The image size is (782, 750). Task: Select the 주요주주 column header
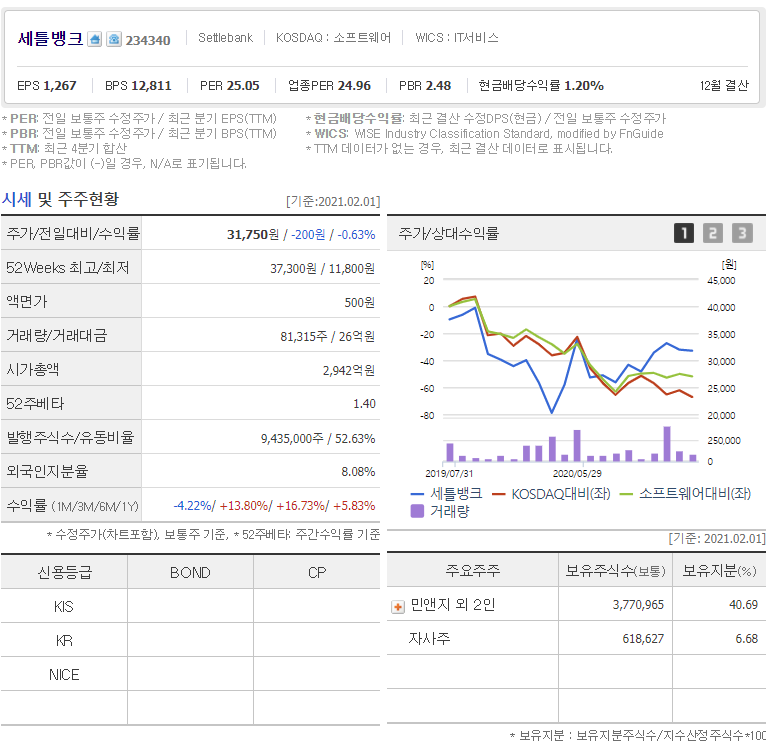473,570
